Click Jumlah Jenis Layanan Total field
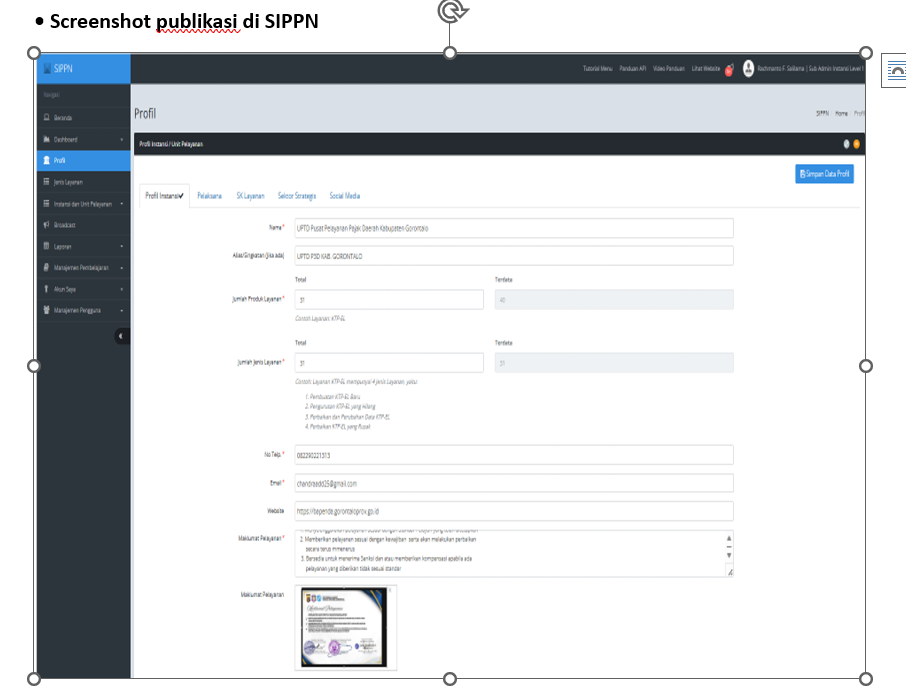906x692 pixels. click(389, 363)
